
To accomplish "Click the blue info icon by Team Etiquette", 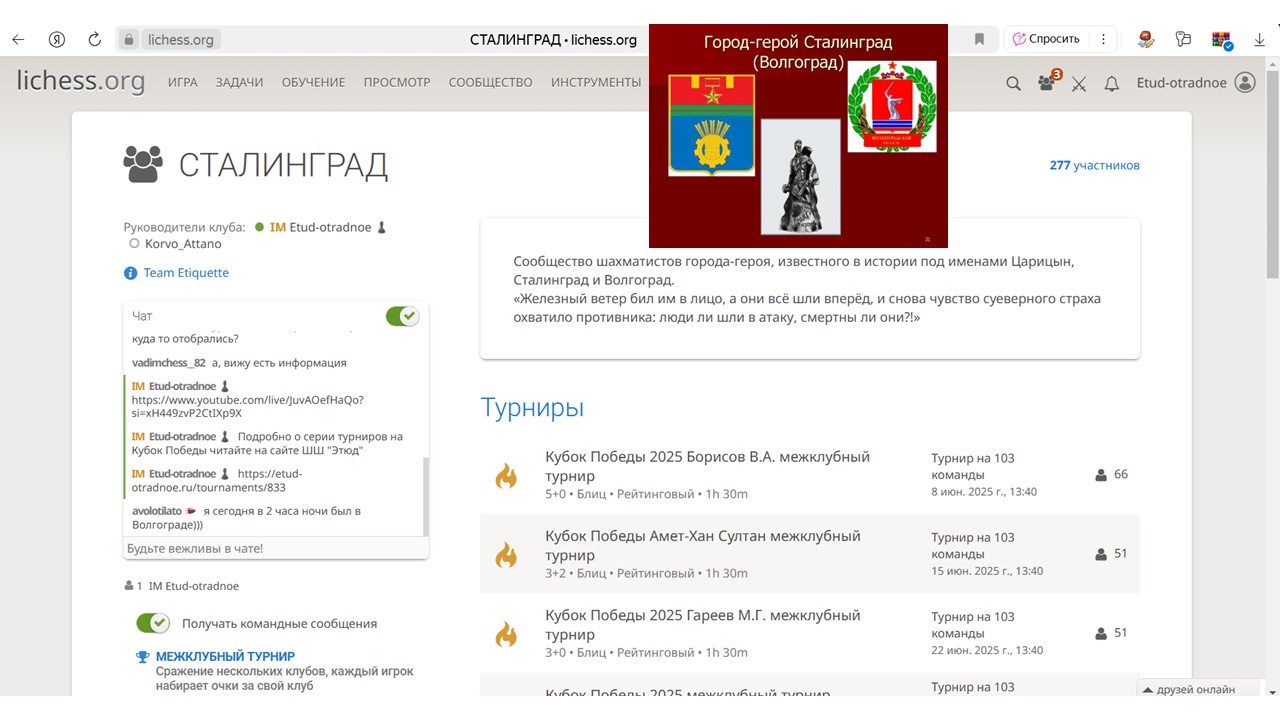I will click(130, 273).
